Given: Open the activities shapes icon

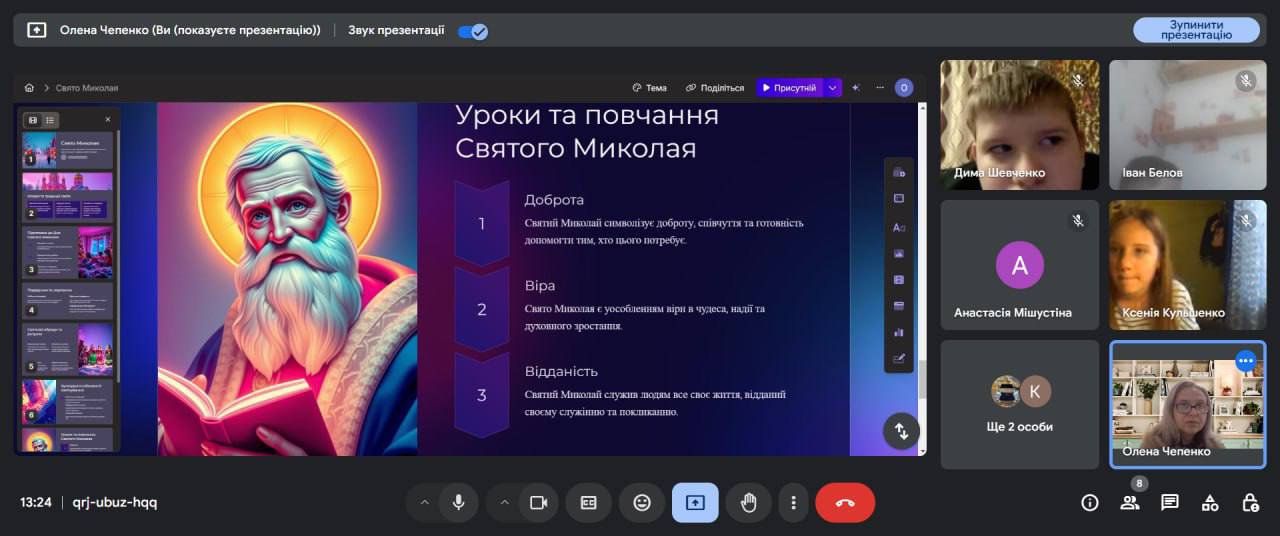Looking at the screenshot, I should tap(1210, 503).
